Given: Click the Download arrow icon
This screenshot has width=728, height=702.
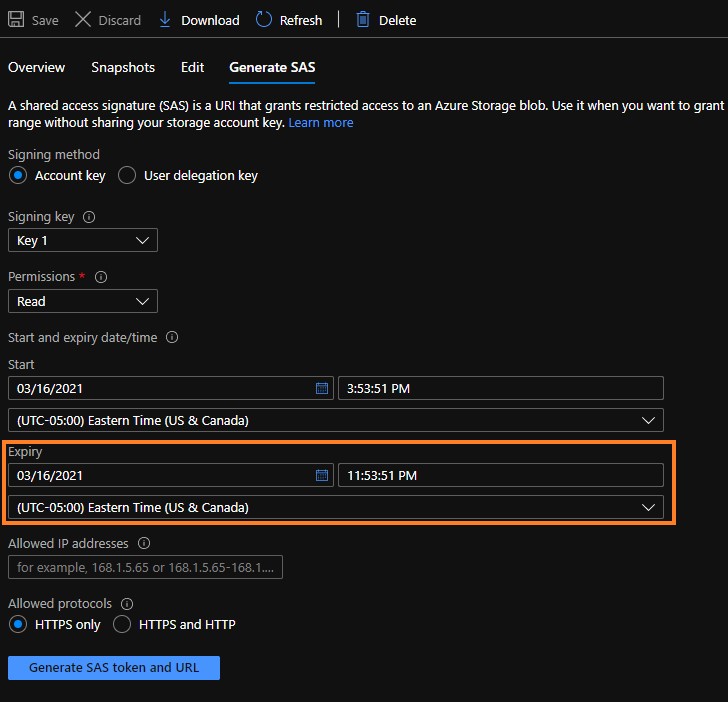Looking at the screenshot, I should pyautogui.click(x=165, y=20).
